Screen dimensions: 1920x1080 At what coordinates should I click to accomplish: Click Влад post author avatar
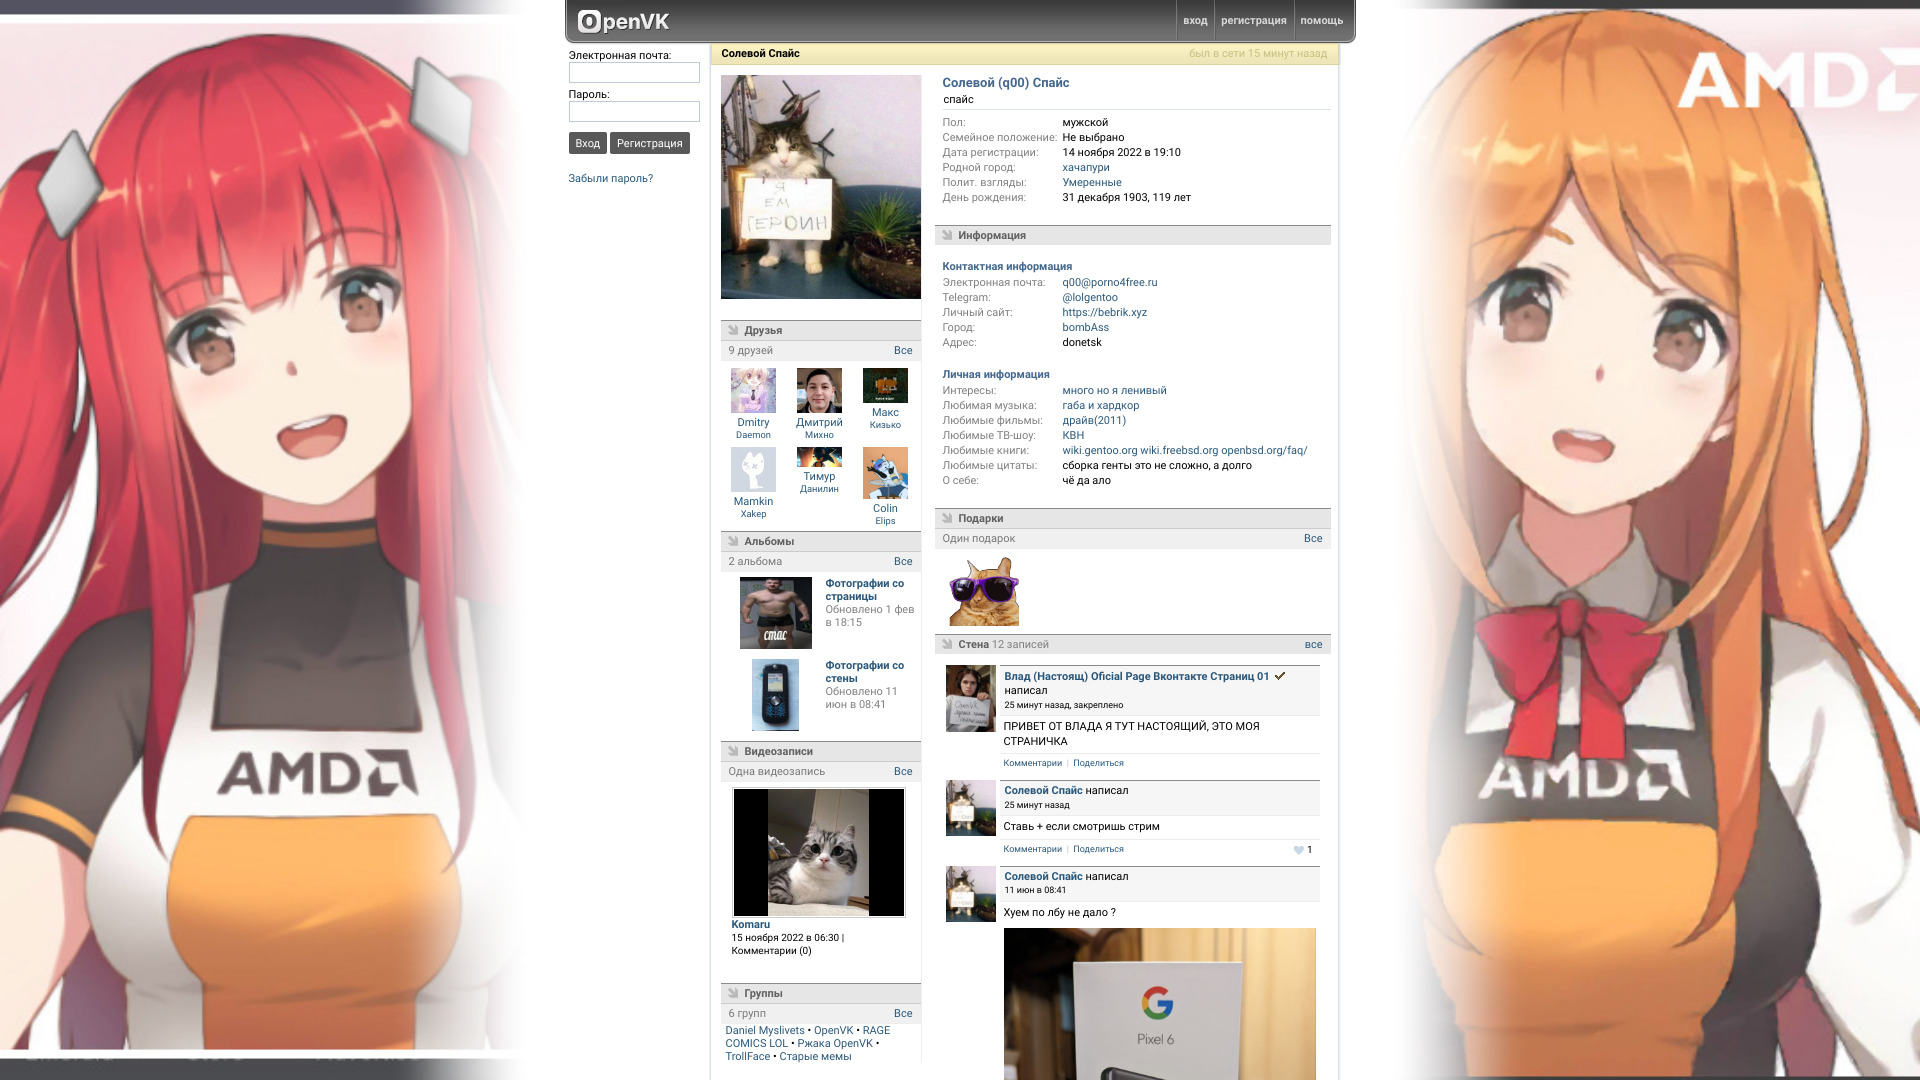pyautogui.click(x=970, y=698)
